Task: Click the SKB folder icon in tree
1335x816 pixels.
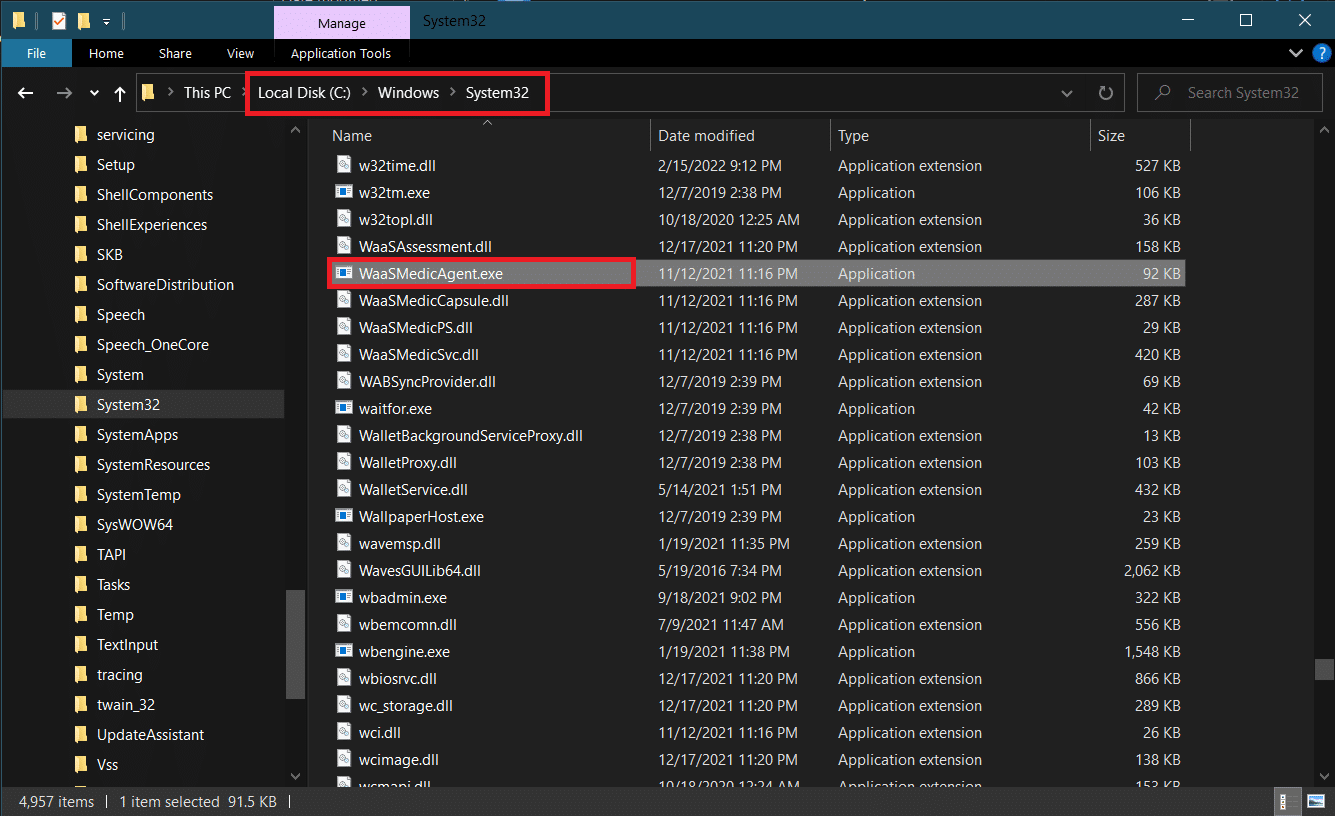Action: coord(82,255)
